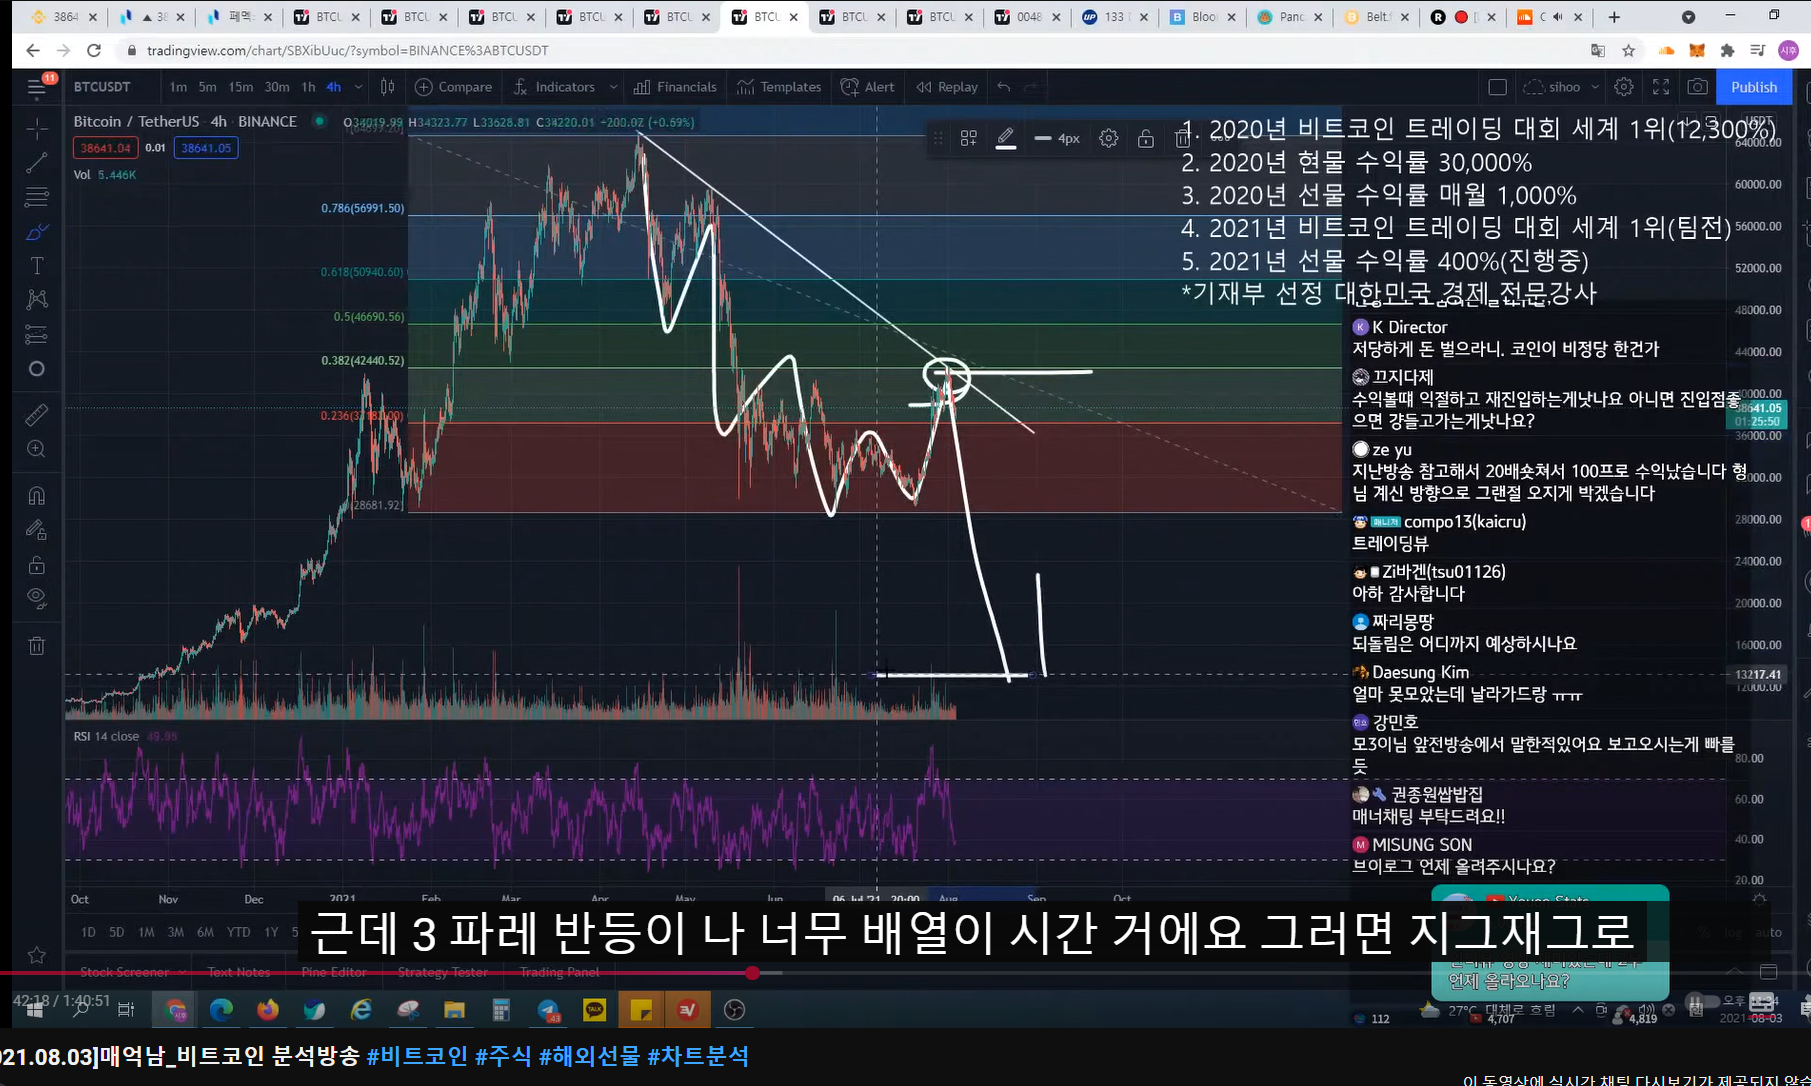Open the sihoo layout dropdown

click(1561, 87)
